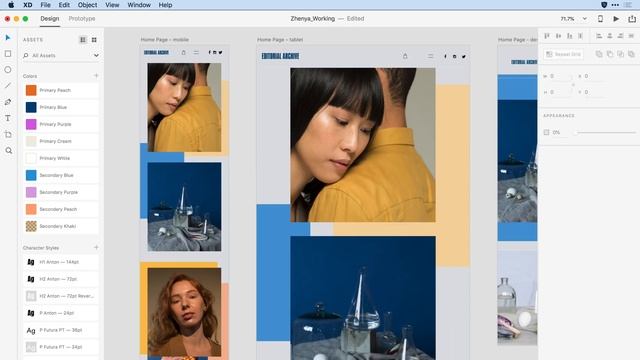Switch assets panel to list view

(83, 40)
